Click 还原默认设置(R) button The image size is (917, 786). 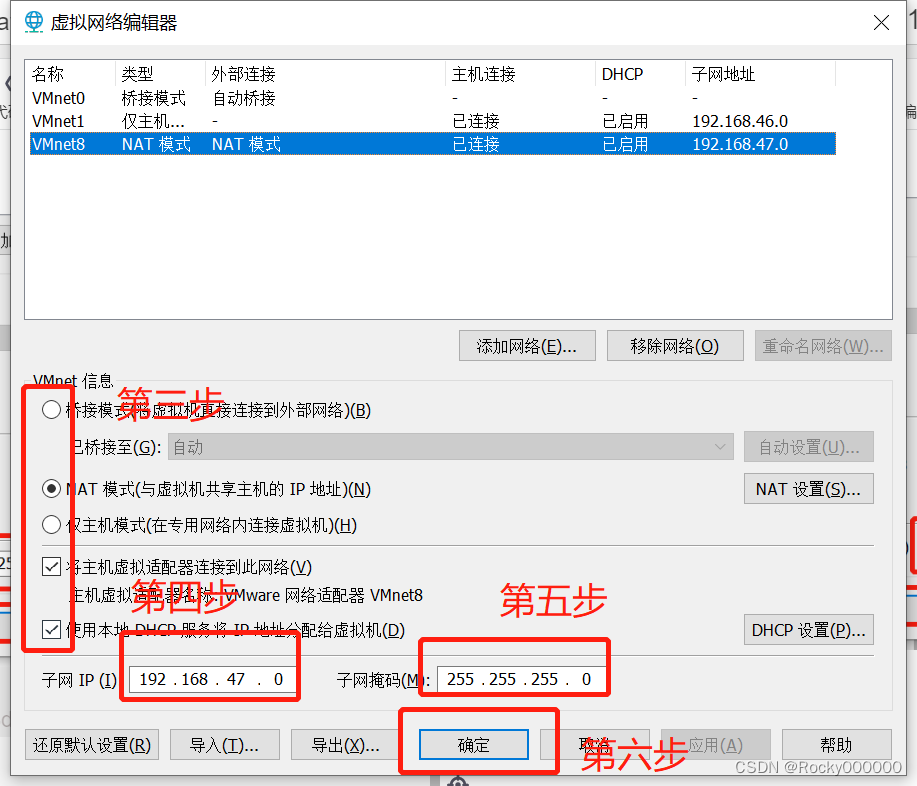click(92, 745)
